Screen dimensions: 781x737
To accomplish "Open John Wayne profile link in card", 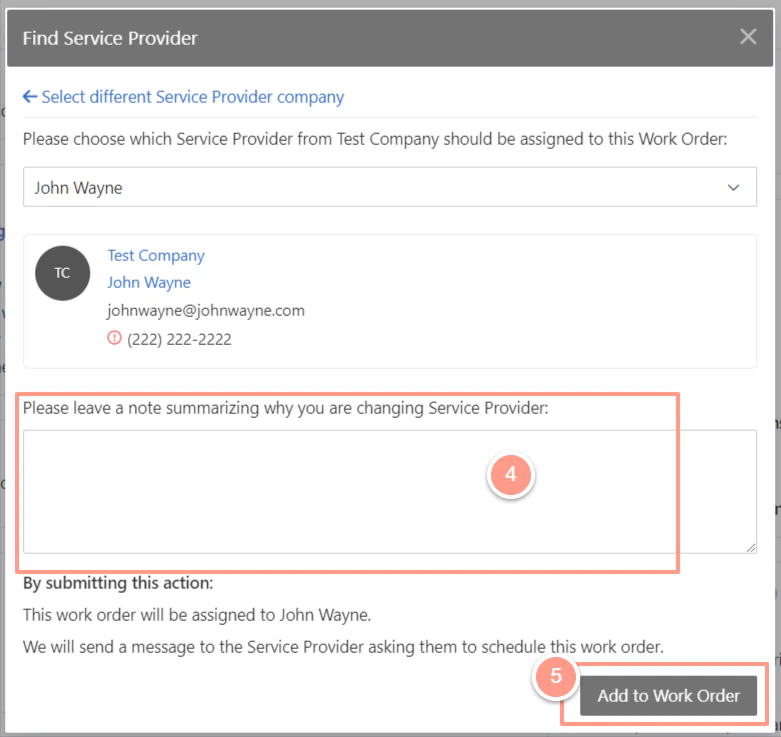I will [149, 282].
